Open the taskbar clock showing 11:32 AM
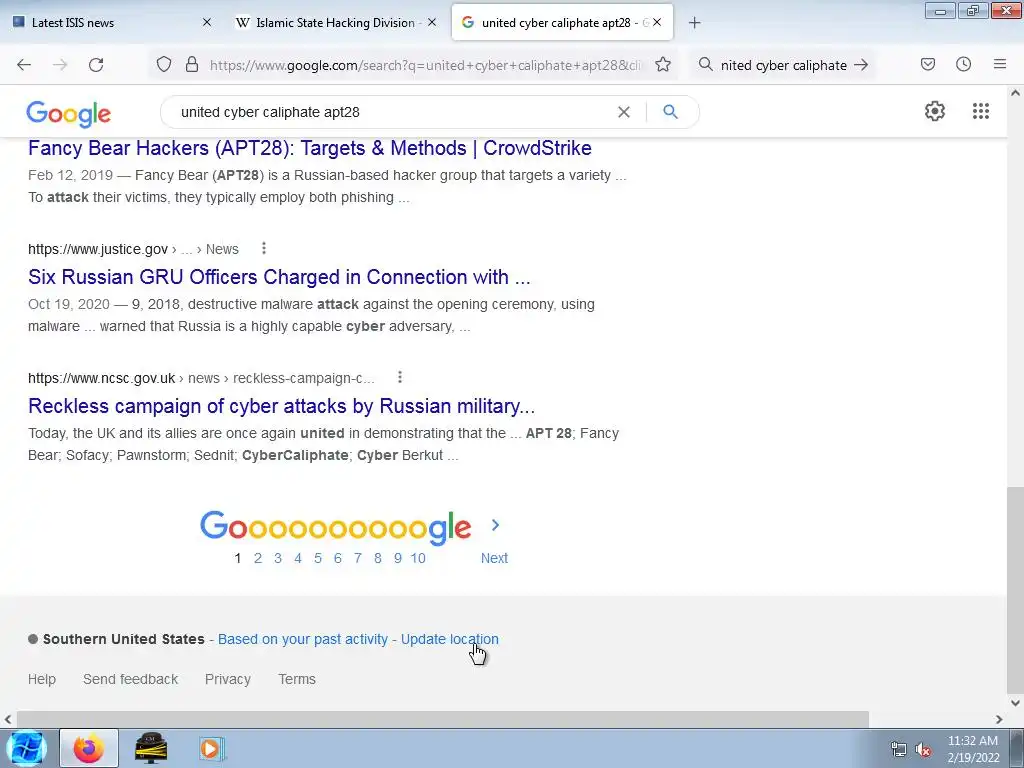Viewport: 1024px width, 768px height. [973, 749]
